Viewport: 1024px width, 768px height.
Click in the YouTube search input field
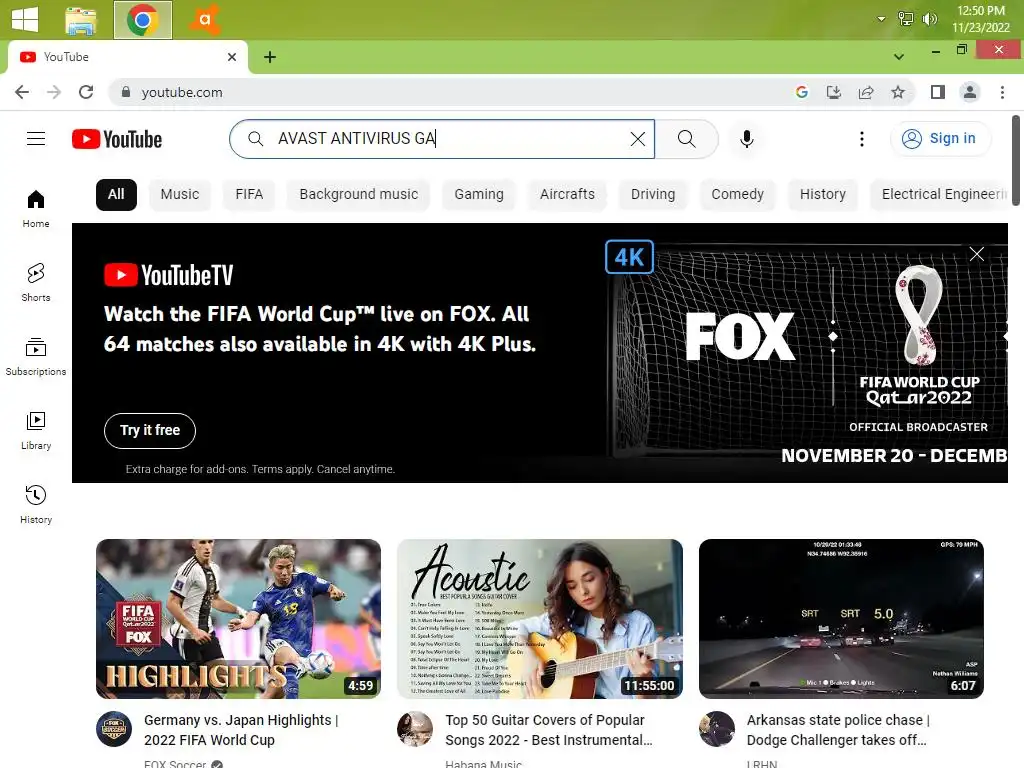[442, 138]
